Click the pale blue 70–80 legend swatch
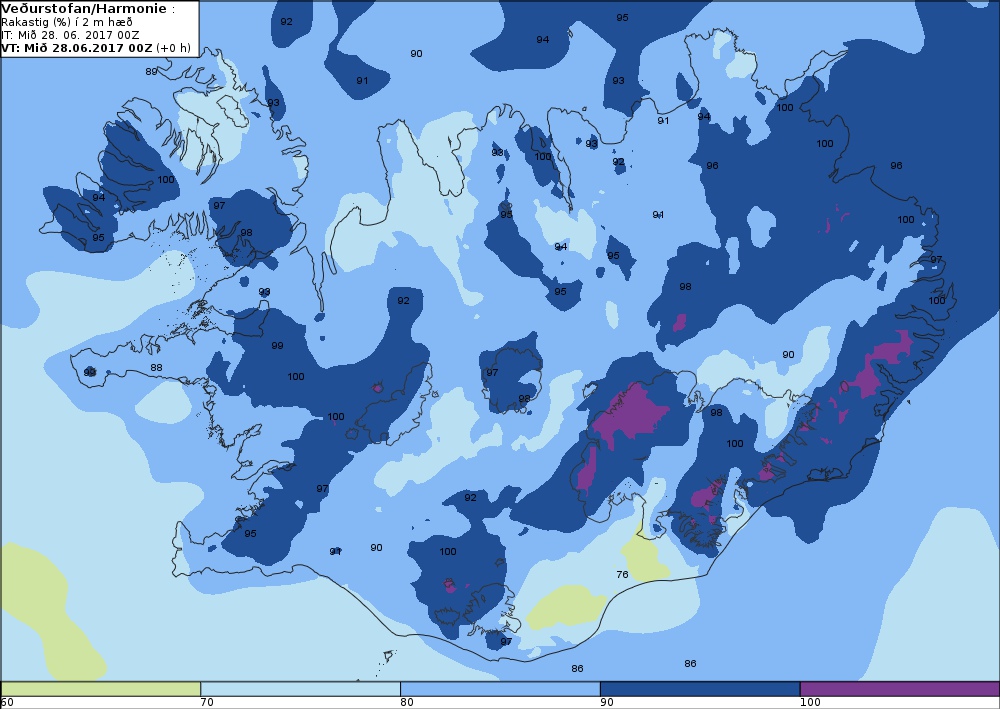This screenshot has height=709, width=1000. tap(300, 689)
